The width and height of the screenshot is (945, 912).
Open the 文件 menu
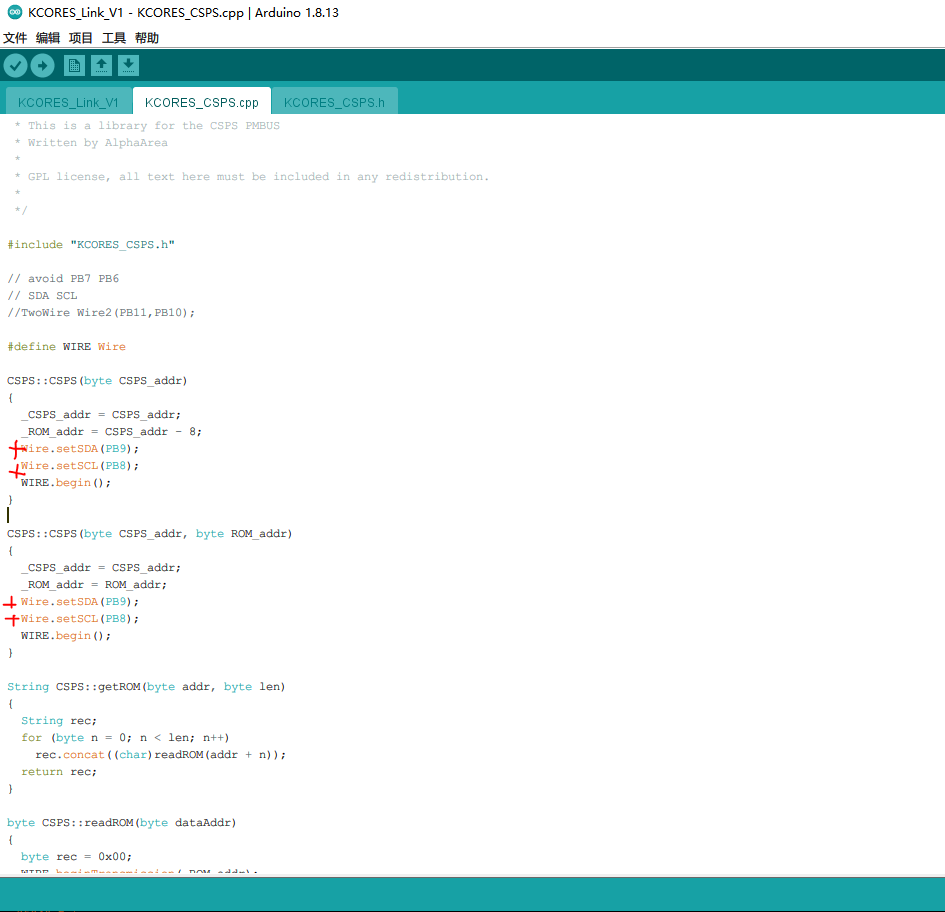click(x=15, y=37)
